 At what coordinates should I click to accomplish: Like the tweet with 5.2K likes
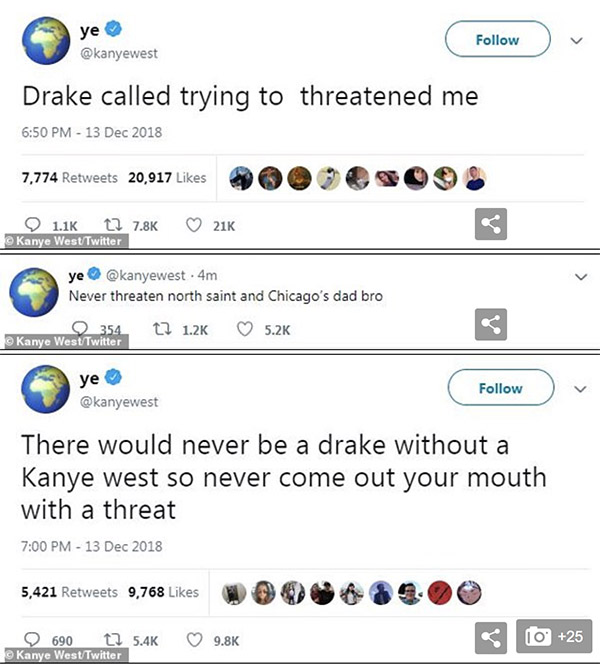click(245, 329)
